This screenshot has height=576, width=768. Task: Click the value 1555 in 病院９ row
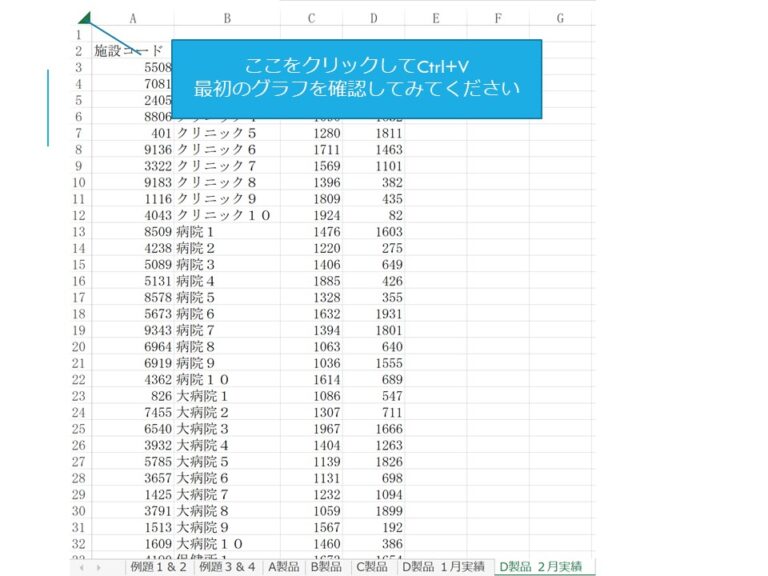click(374, 363)
